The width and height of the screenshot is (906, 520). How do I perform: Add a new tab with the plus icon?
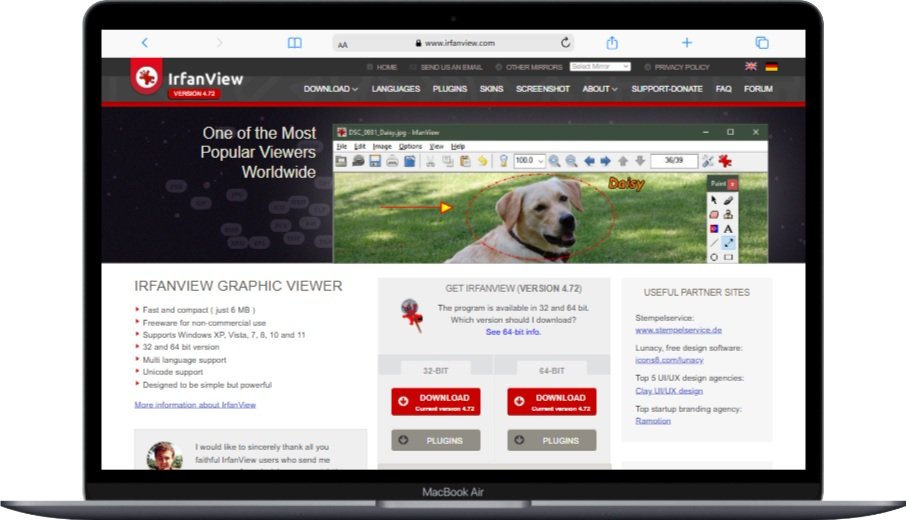click(x=686, y=43)
